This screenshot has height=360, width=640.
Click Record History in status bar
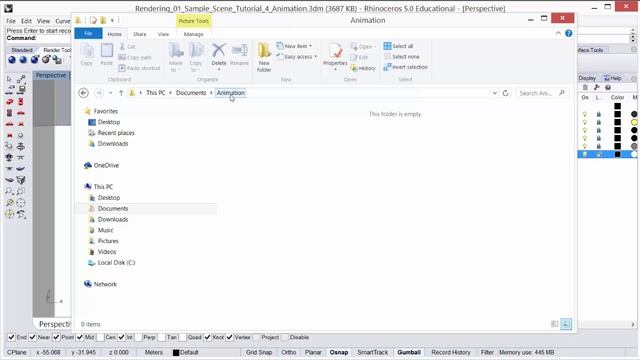point(451,352)
